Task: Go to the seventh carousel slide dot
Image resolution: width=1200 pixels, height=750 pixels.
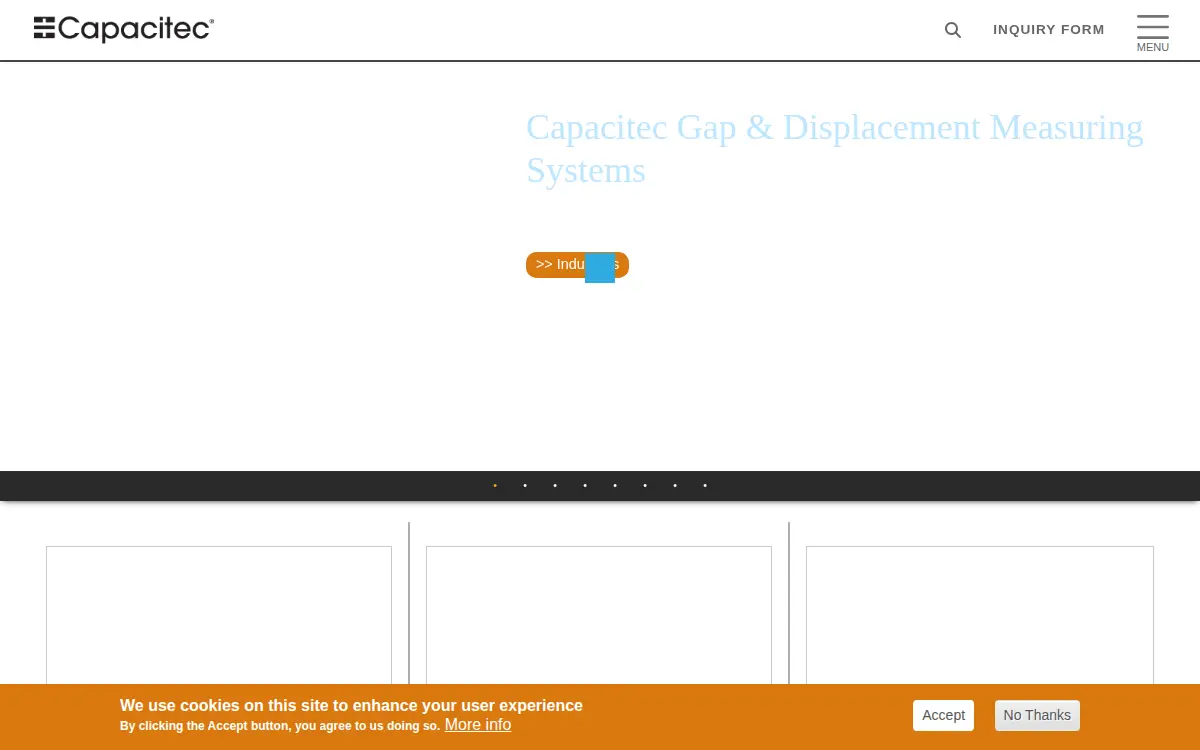Action: click(x=675, y=486)
